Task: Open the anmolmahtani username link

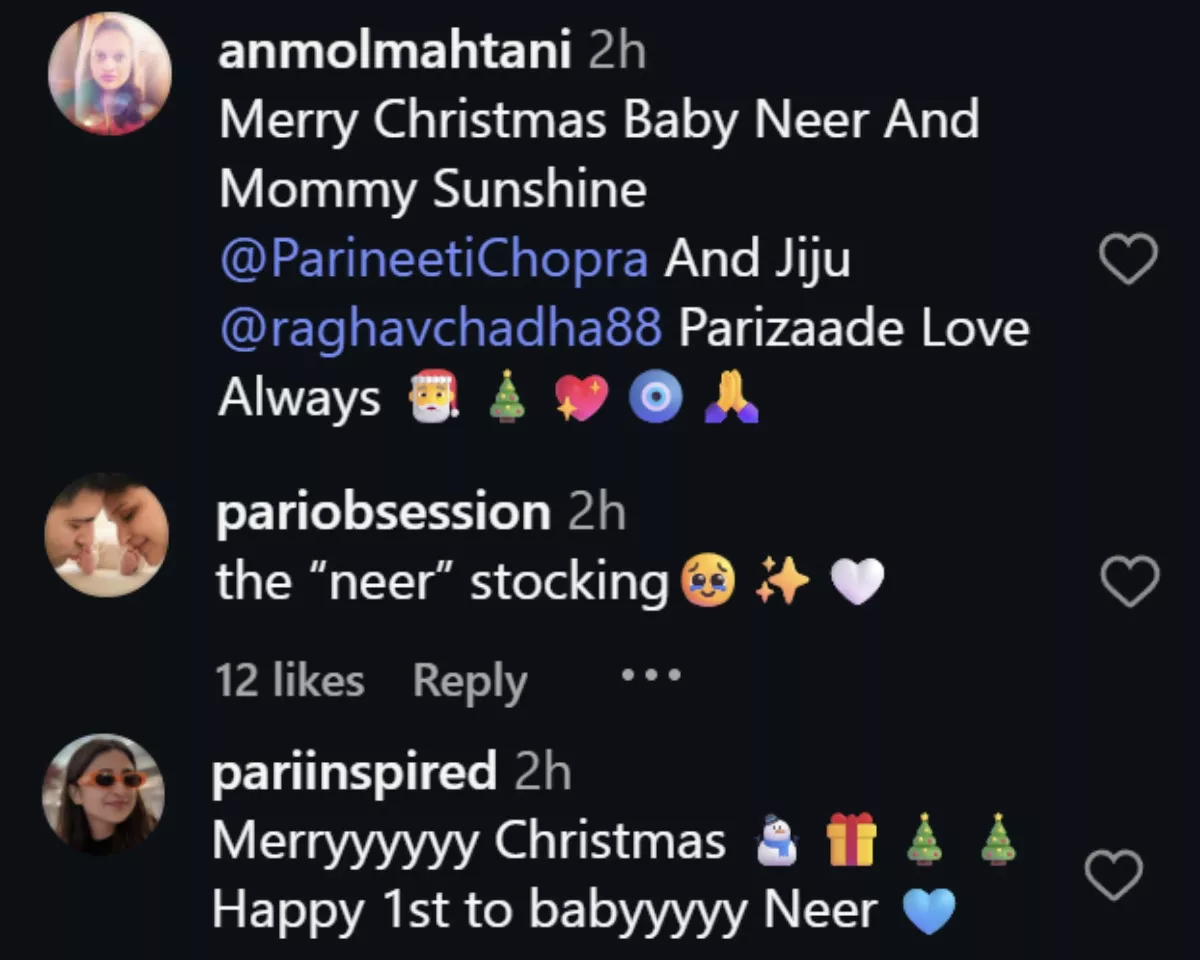Action: pyautogui.click(x=394, y=52)
